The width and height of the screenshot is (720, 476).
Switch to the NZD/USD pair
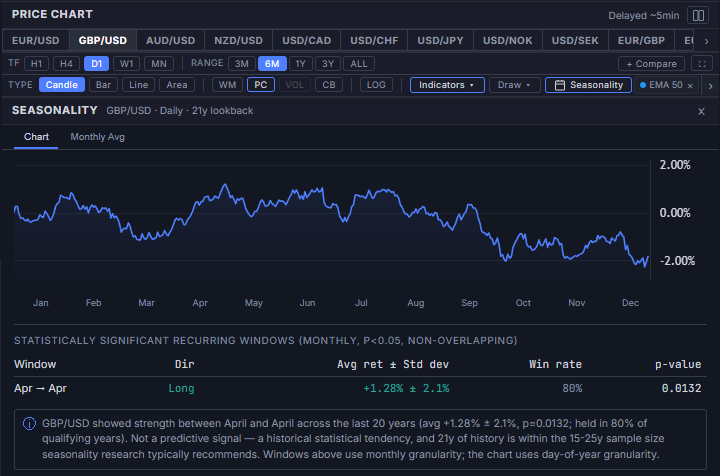pyautogui.click(x=238, y=40)
